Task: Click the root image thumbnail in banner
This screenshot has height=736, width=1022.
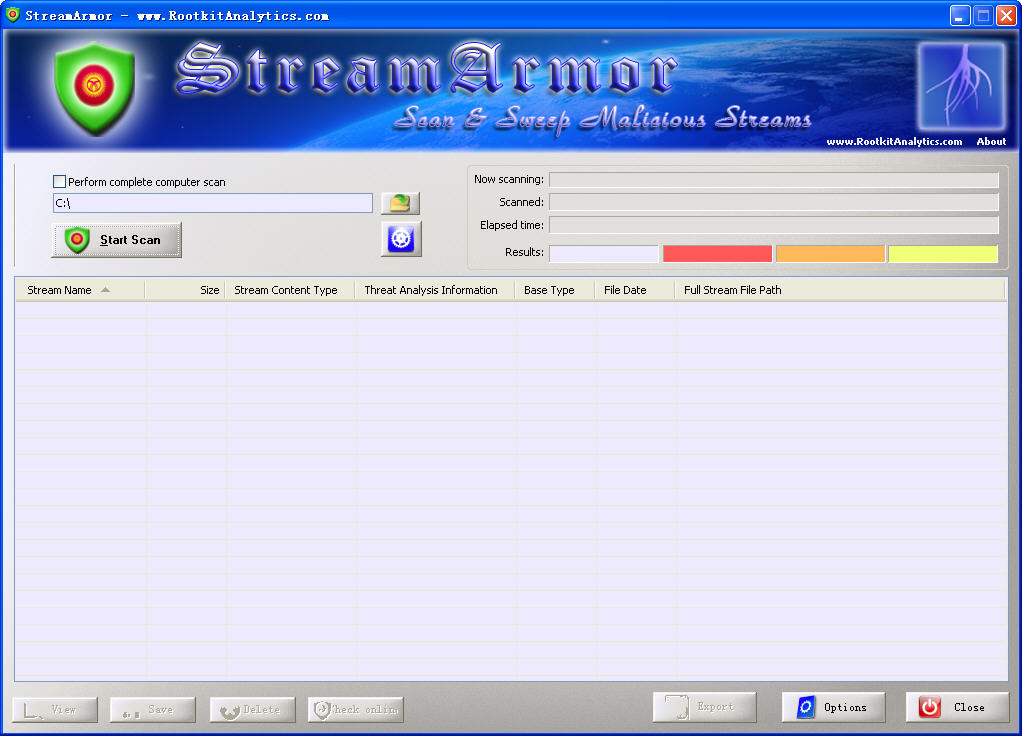Action: click(961, 86)
